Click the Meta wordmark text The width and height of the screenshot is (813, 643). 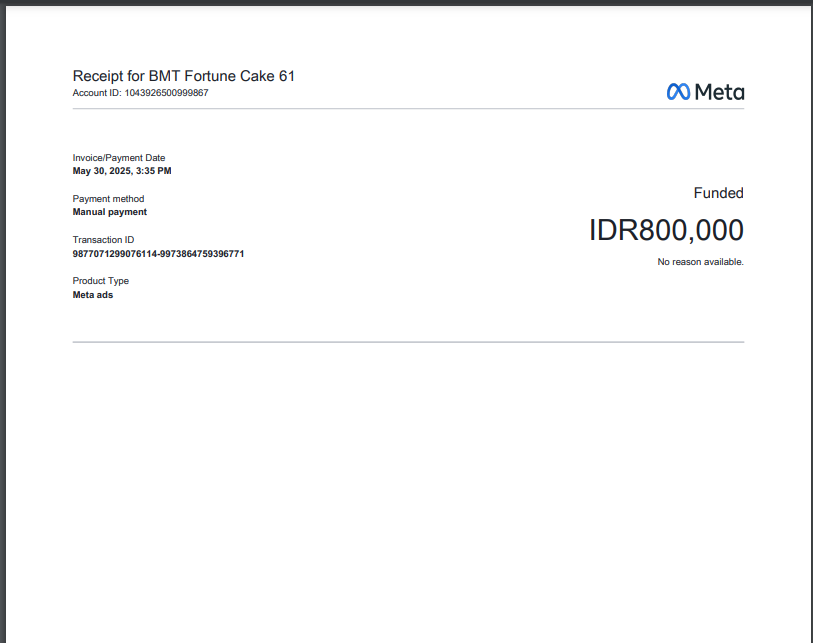pos(719,92)
